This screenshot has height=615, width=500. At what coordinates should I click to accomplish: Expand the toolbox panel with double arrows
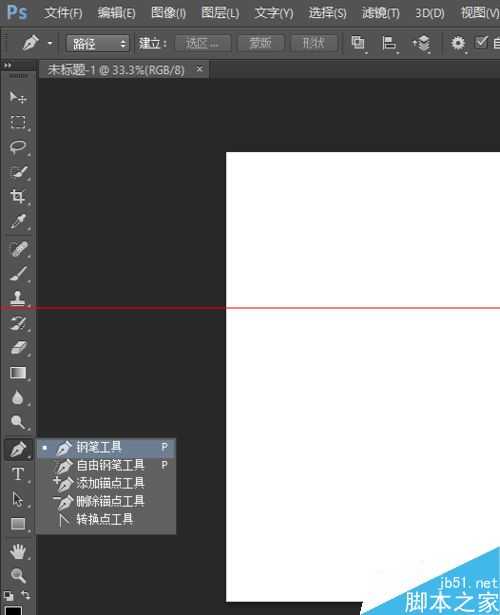[7, 66]
